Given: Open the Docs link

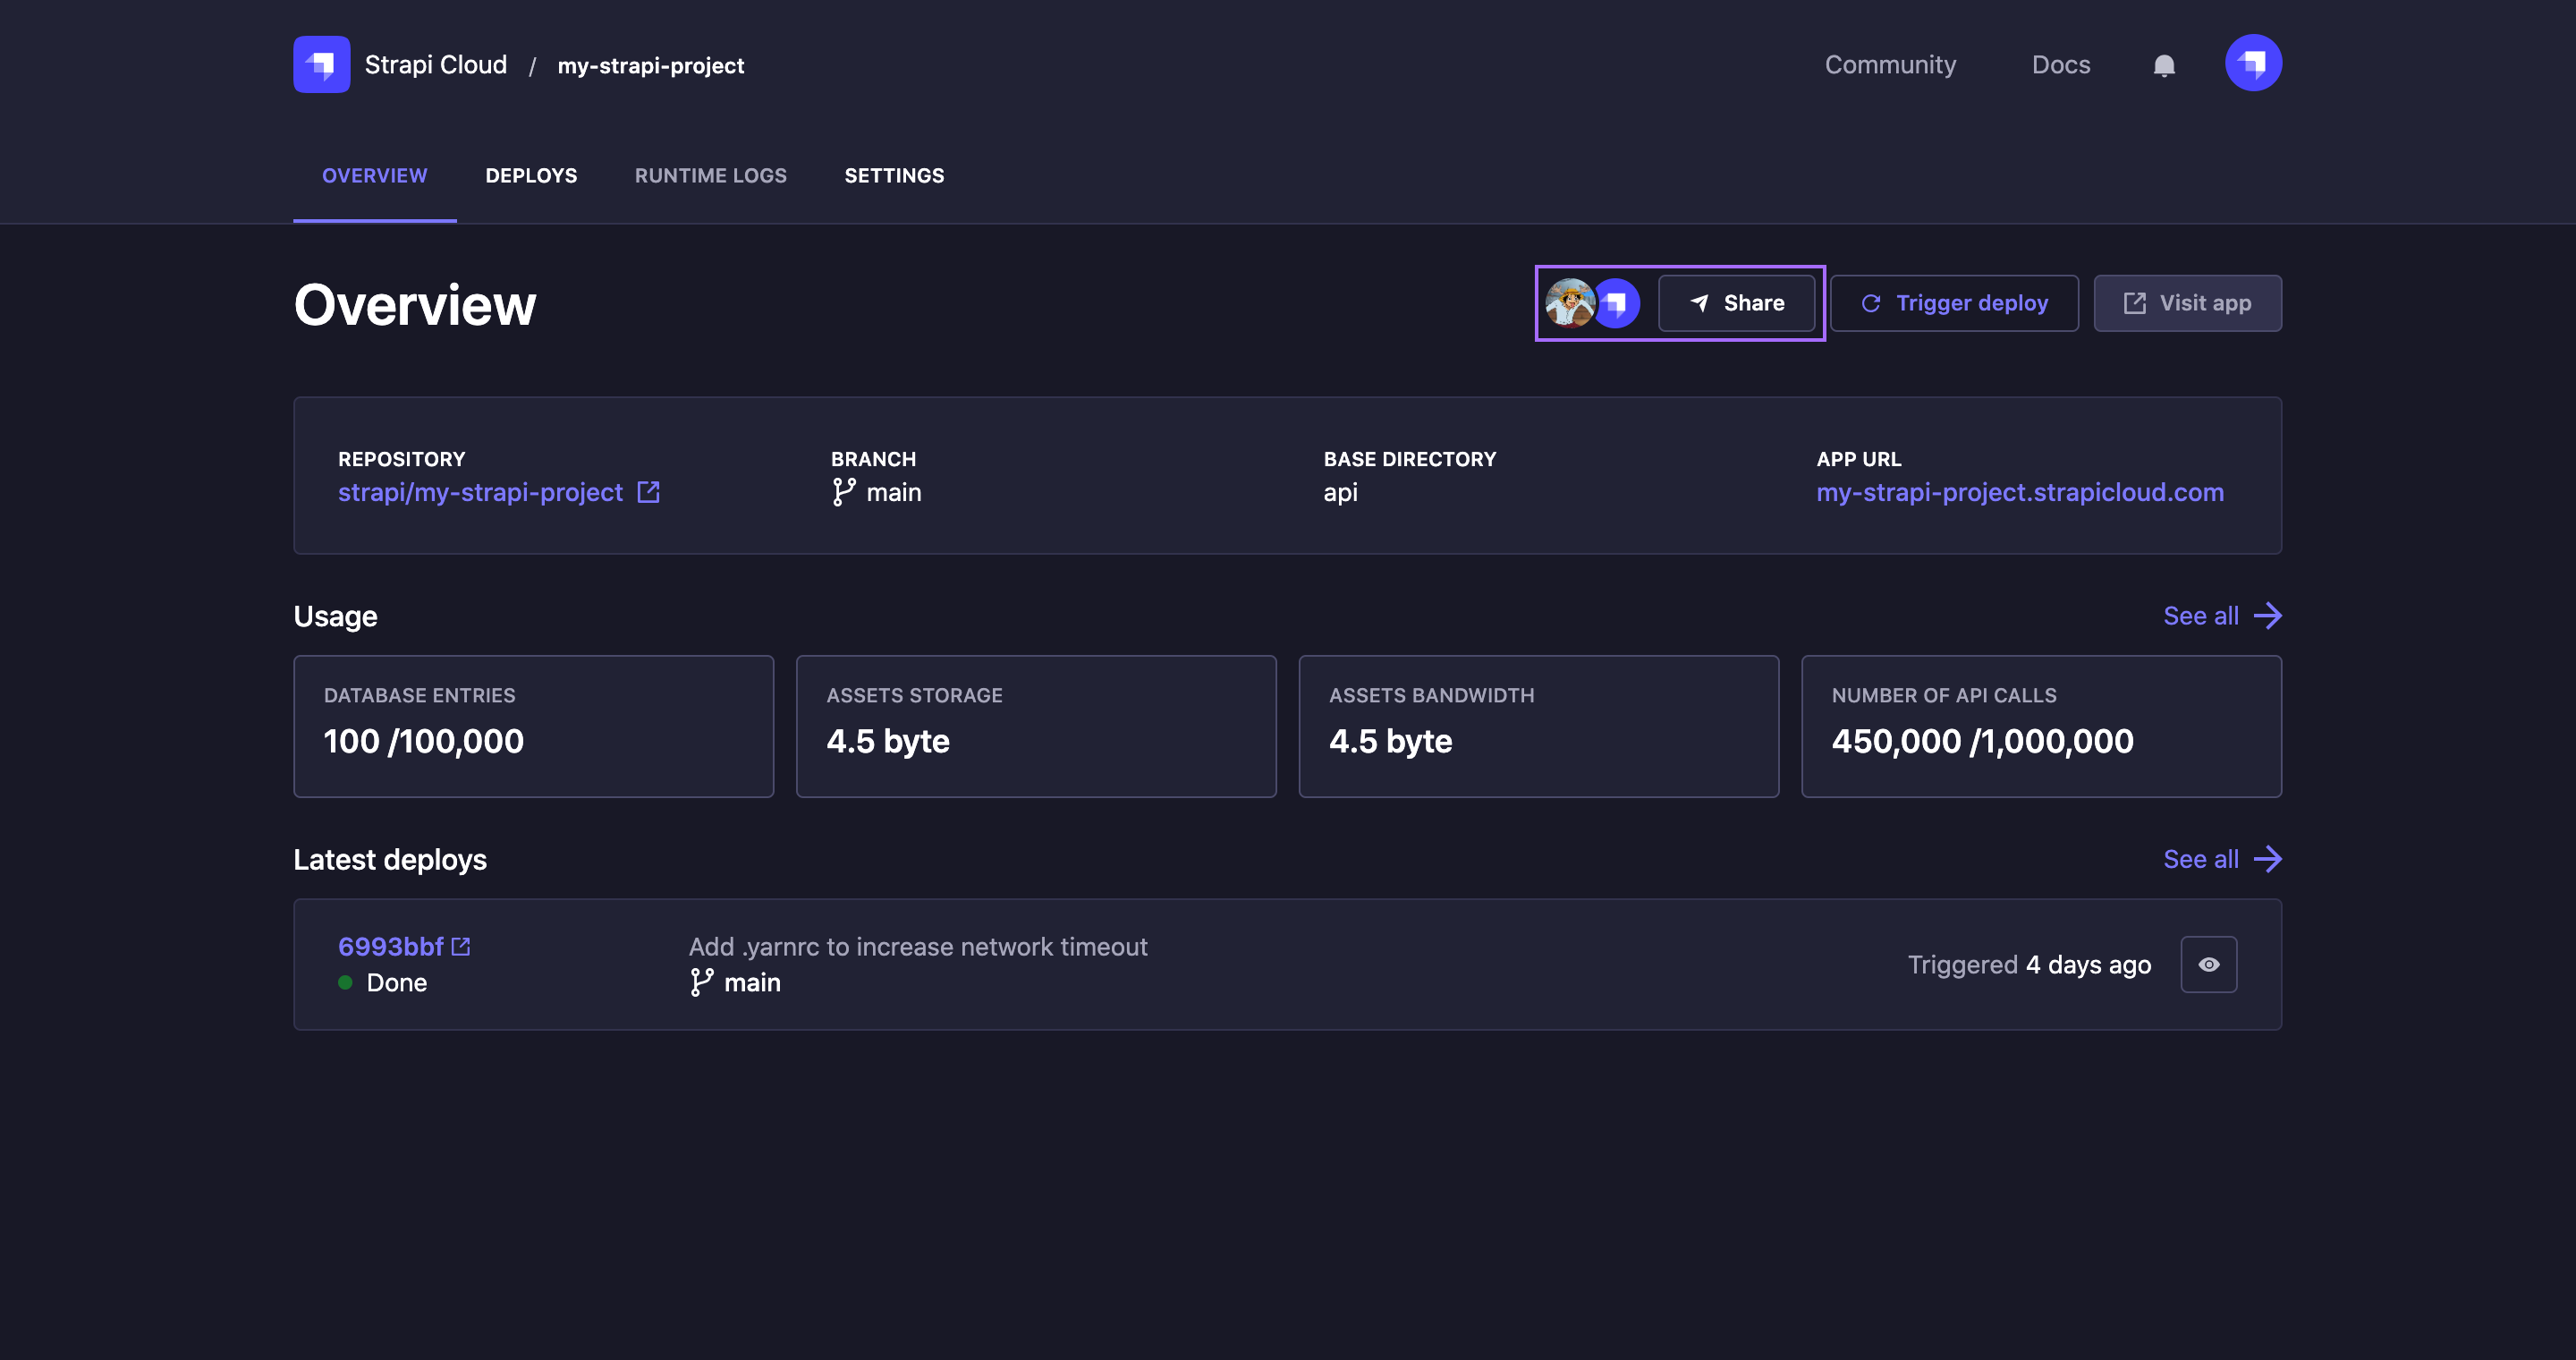Looking at the screenshot, I should pyautogui.click(x=2061, y=65).
